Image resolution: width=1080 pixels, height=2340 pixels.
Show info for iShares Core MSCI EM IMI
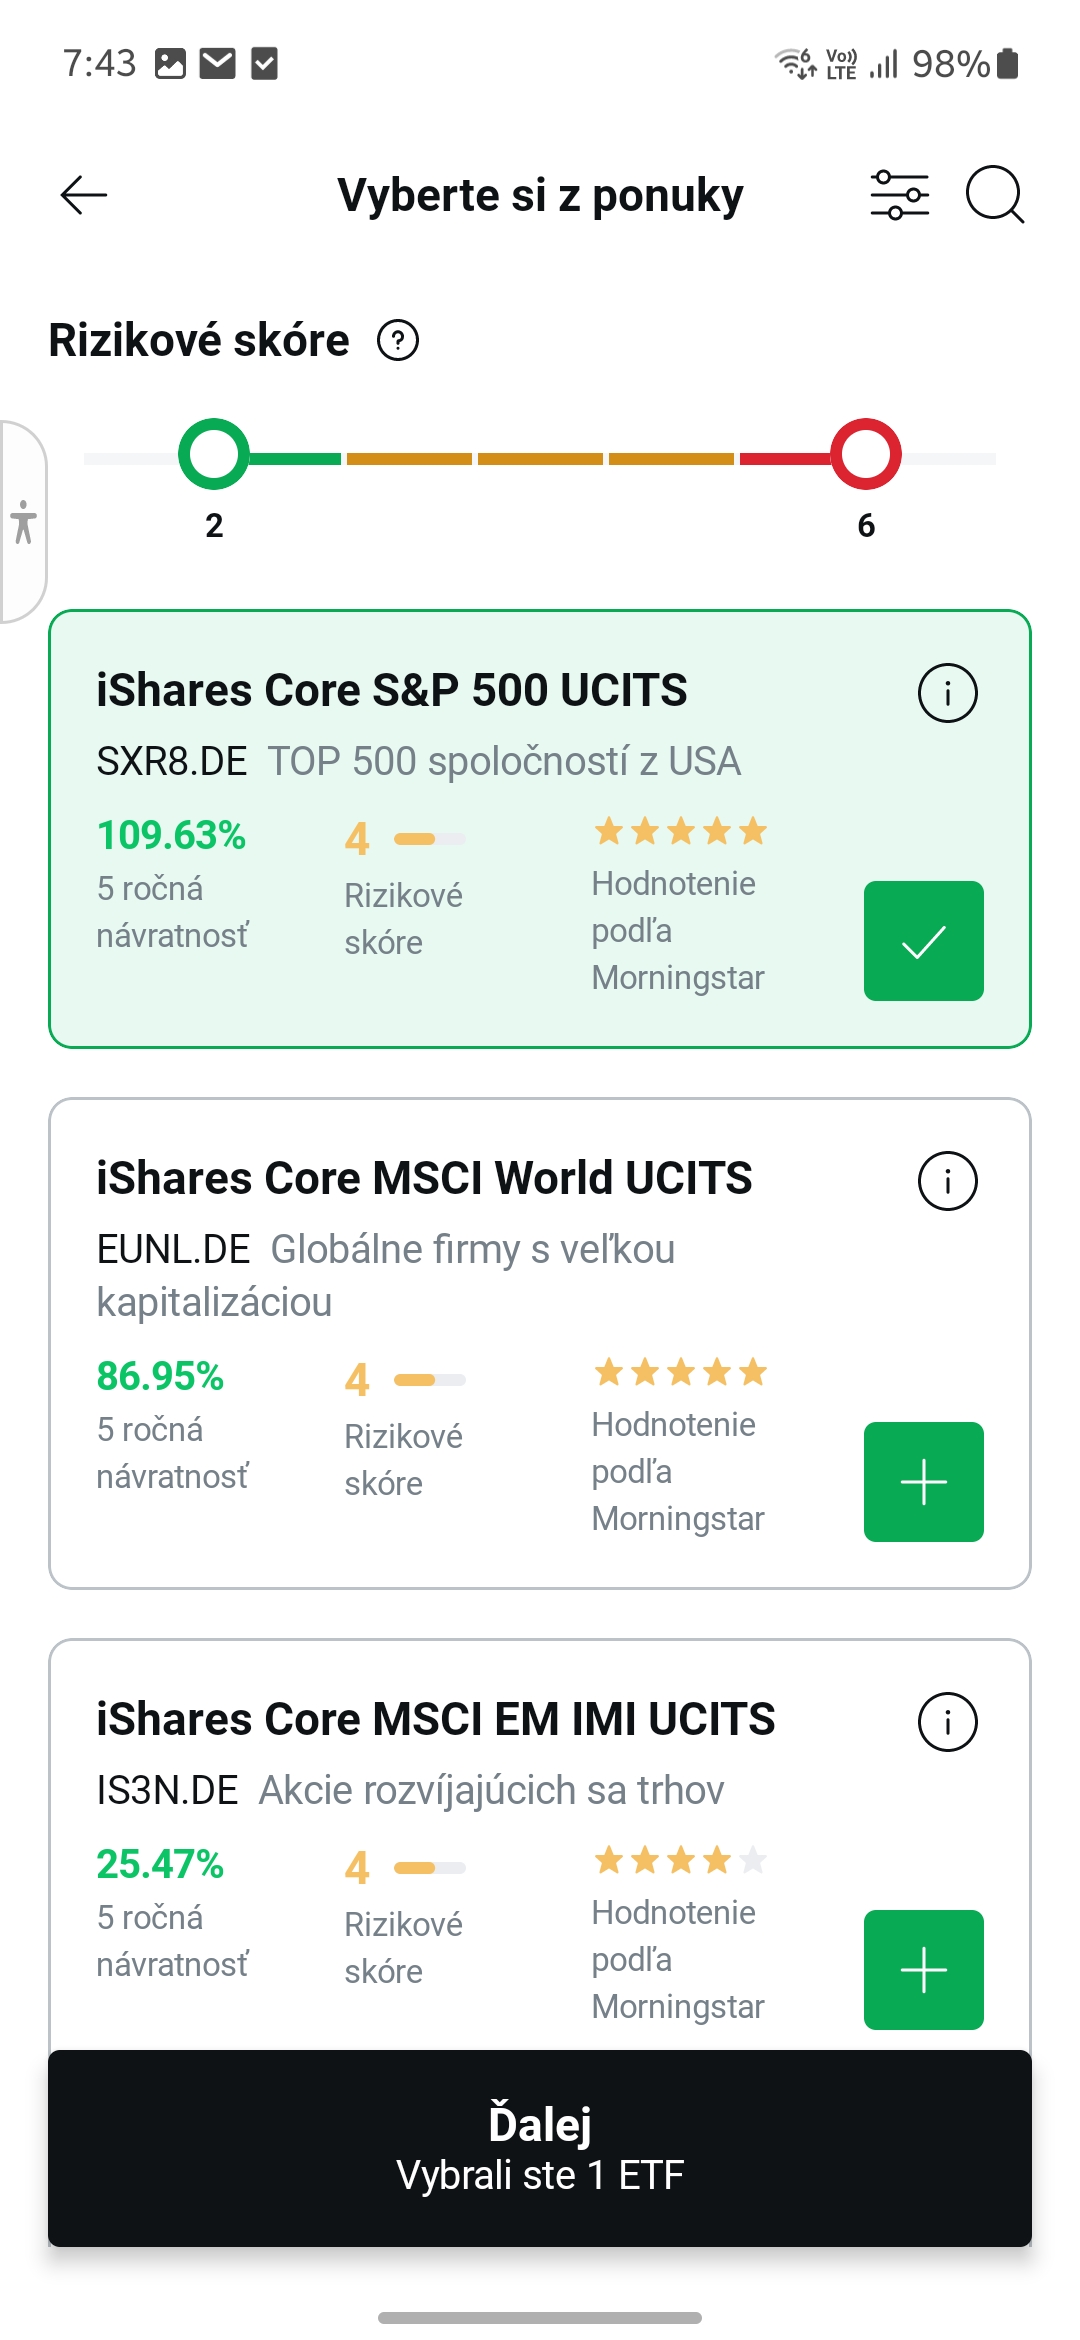tap(947, 1722)
